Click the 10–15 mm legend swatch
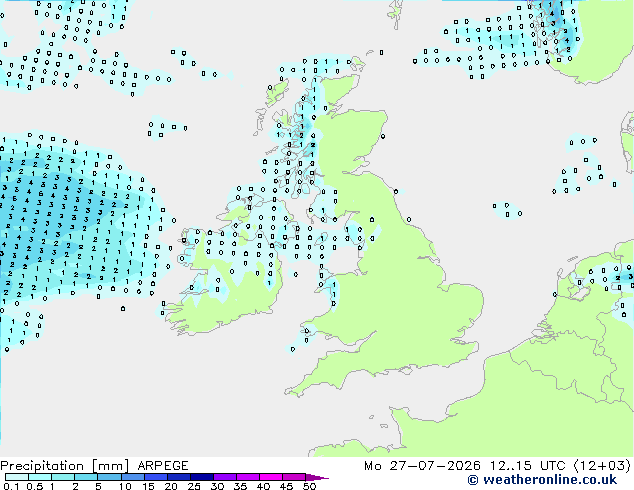Viewport: 634px width, 490px height. pos(133,477)
